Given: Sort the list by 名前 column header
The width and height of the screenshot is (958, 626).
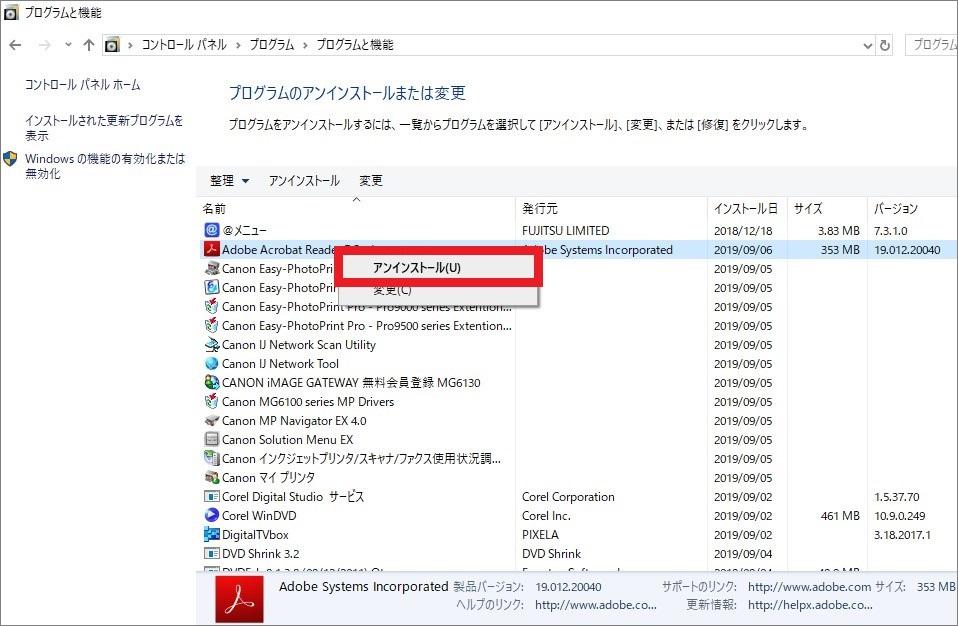Looking at the screenshot, I should (x=214, y=209).
